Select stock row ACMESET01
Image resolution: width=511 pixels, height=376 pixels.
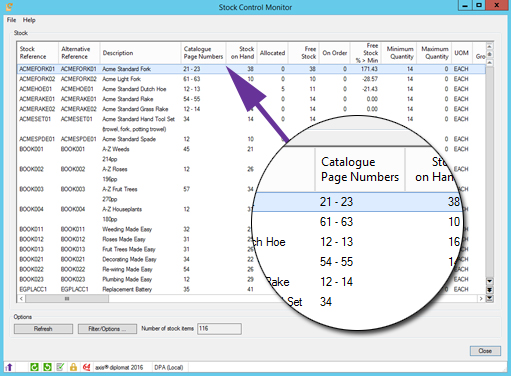point(251,124)
